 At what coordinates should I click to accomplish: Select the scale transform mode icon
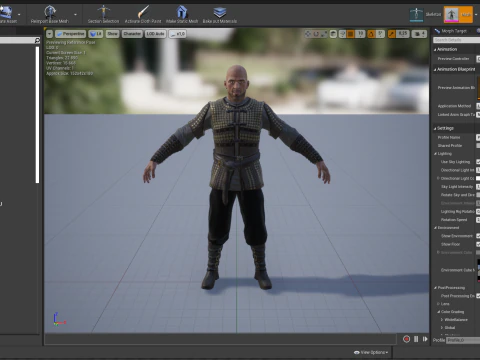pos(323,34)
